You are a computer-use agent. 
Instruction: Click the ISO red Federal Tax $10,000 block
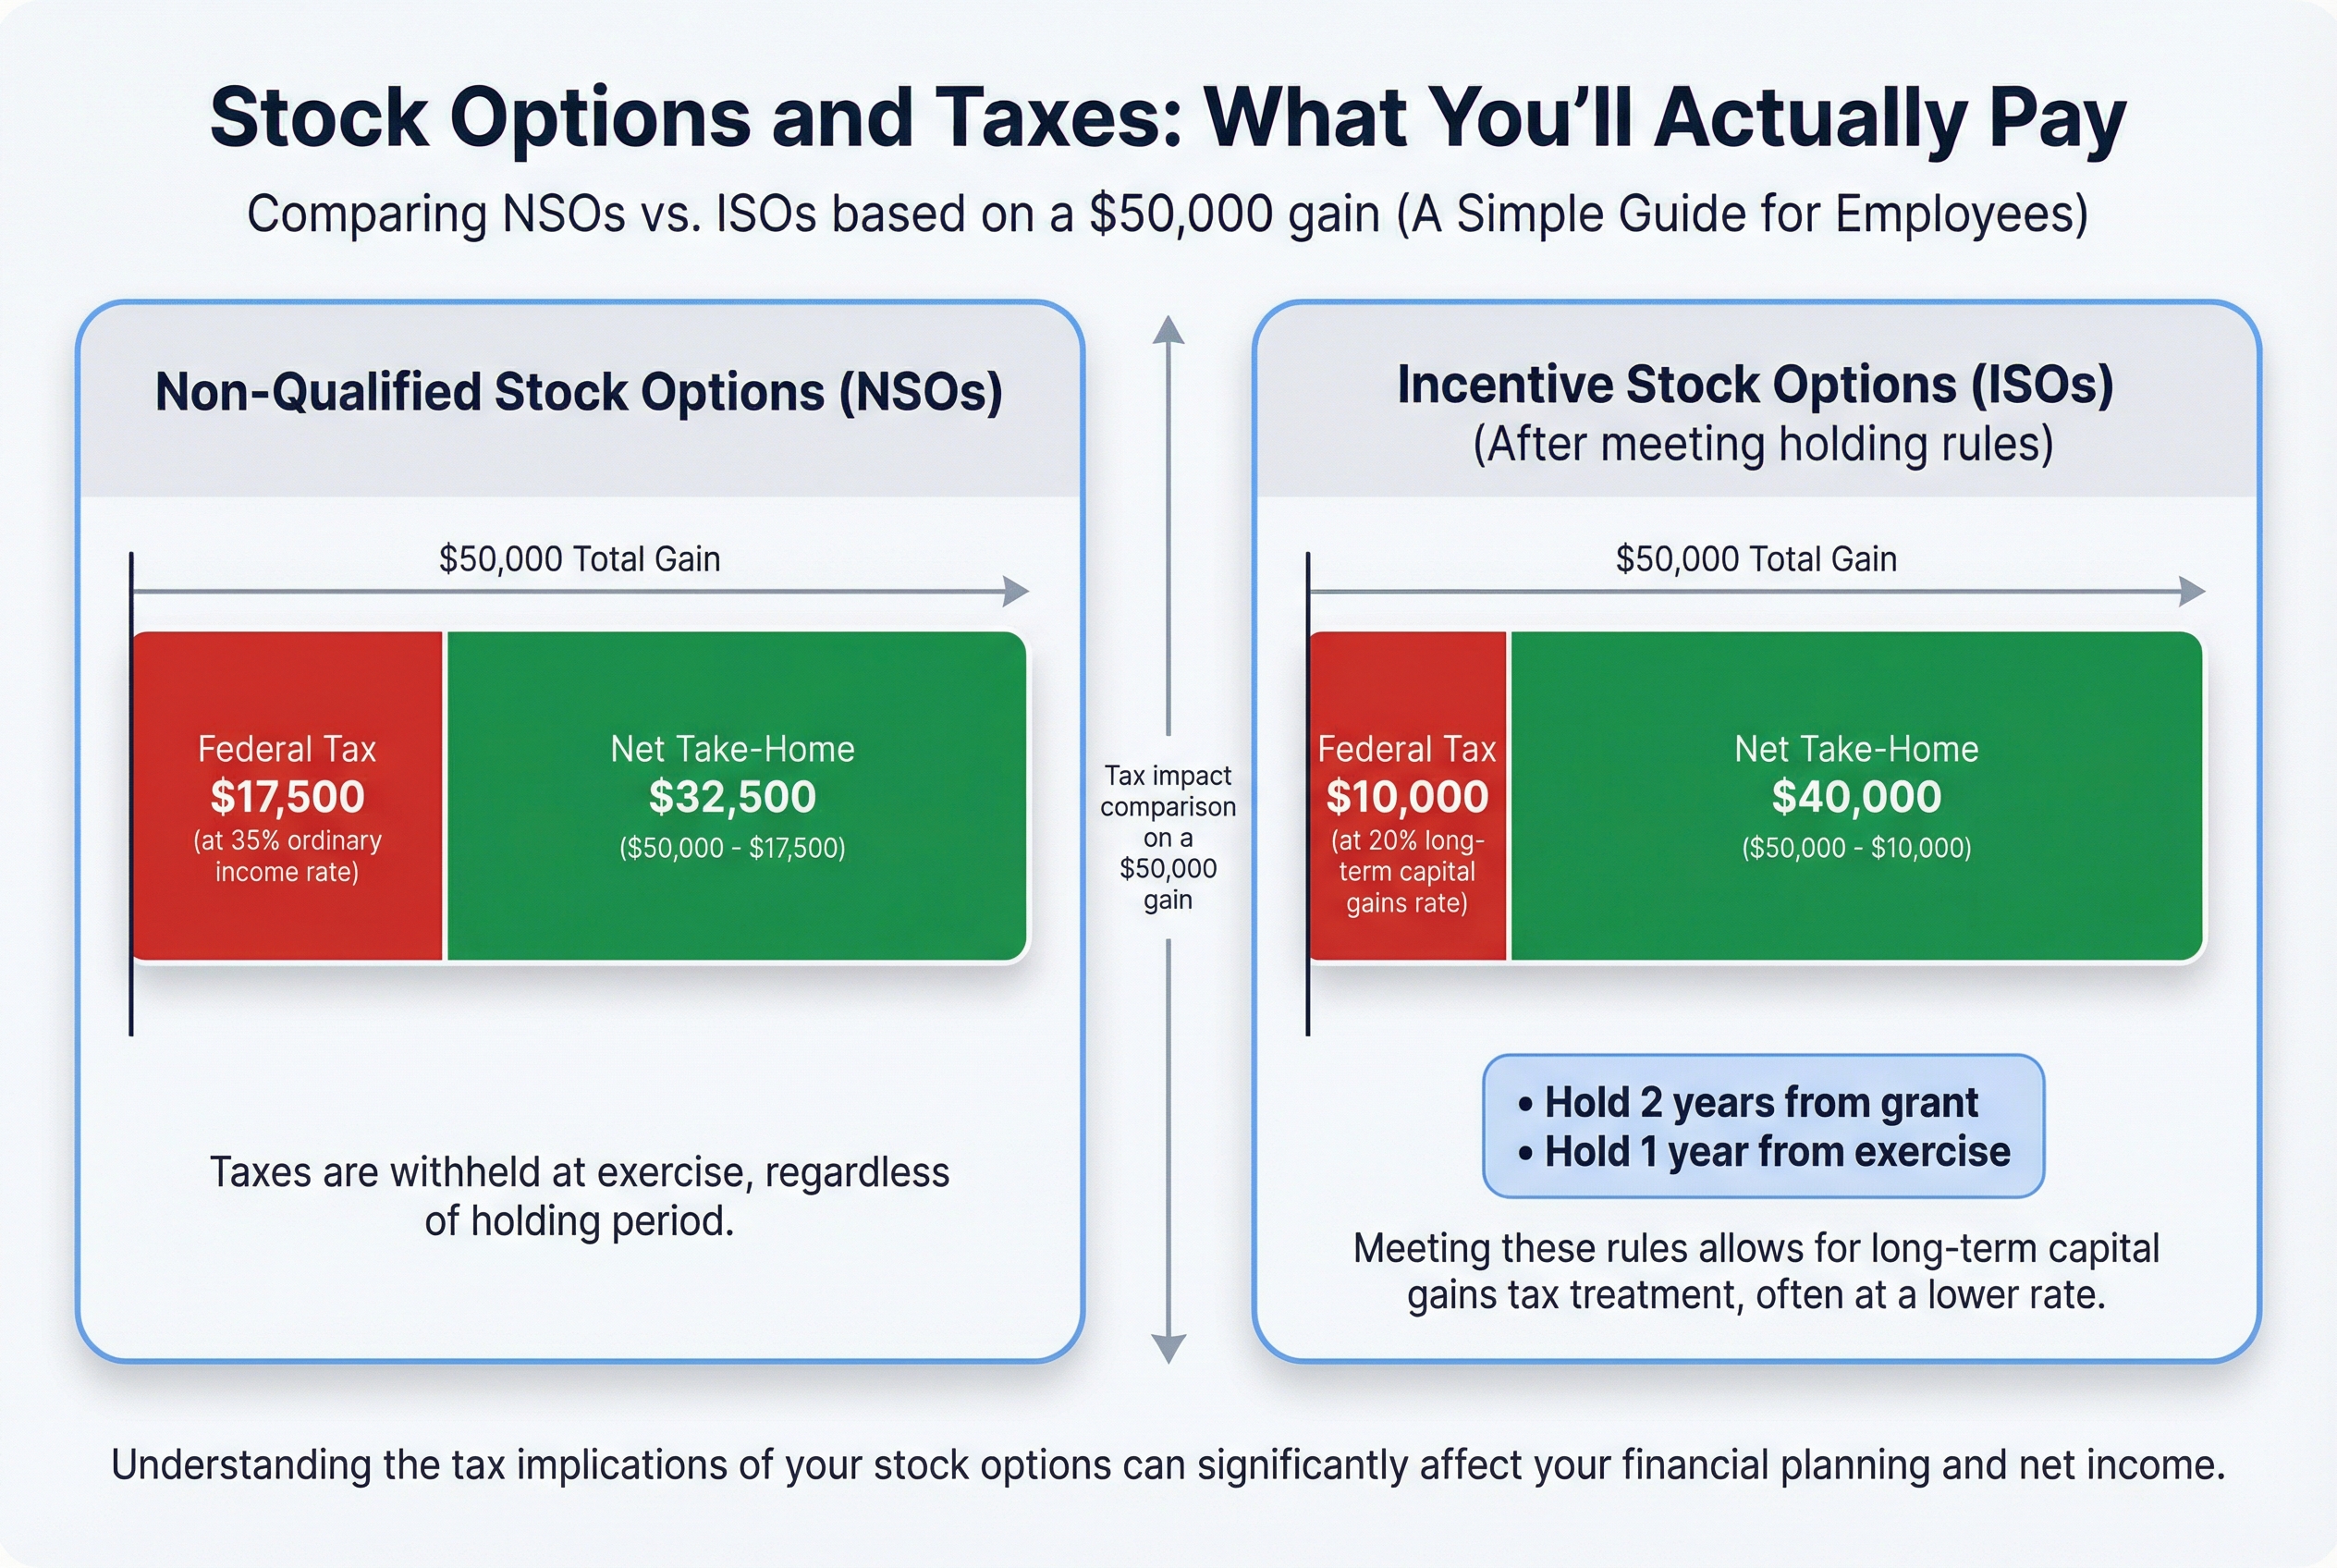coord(1406,796)
